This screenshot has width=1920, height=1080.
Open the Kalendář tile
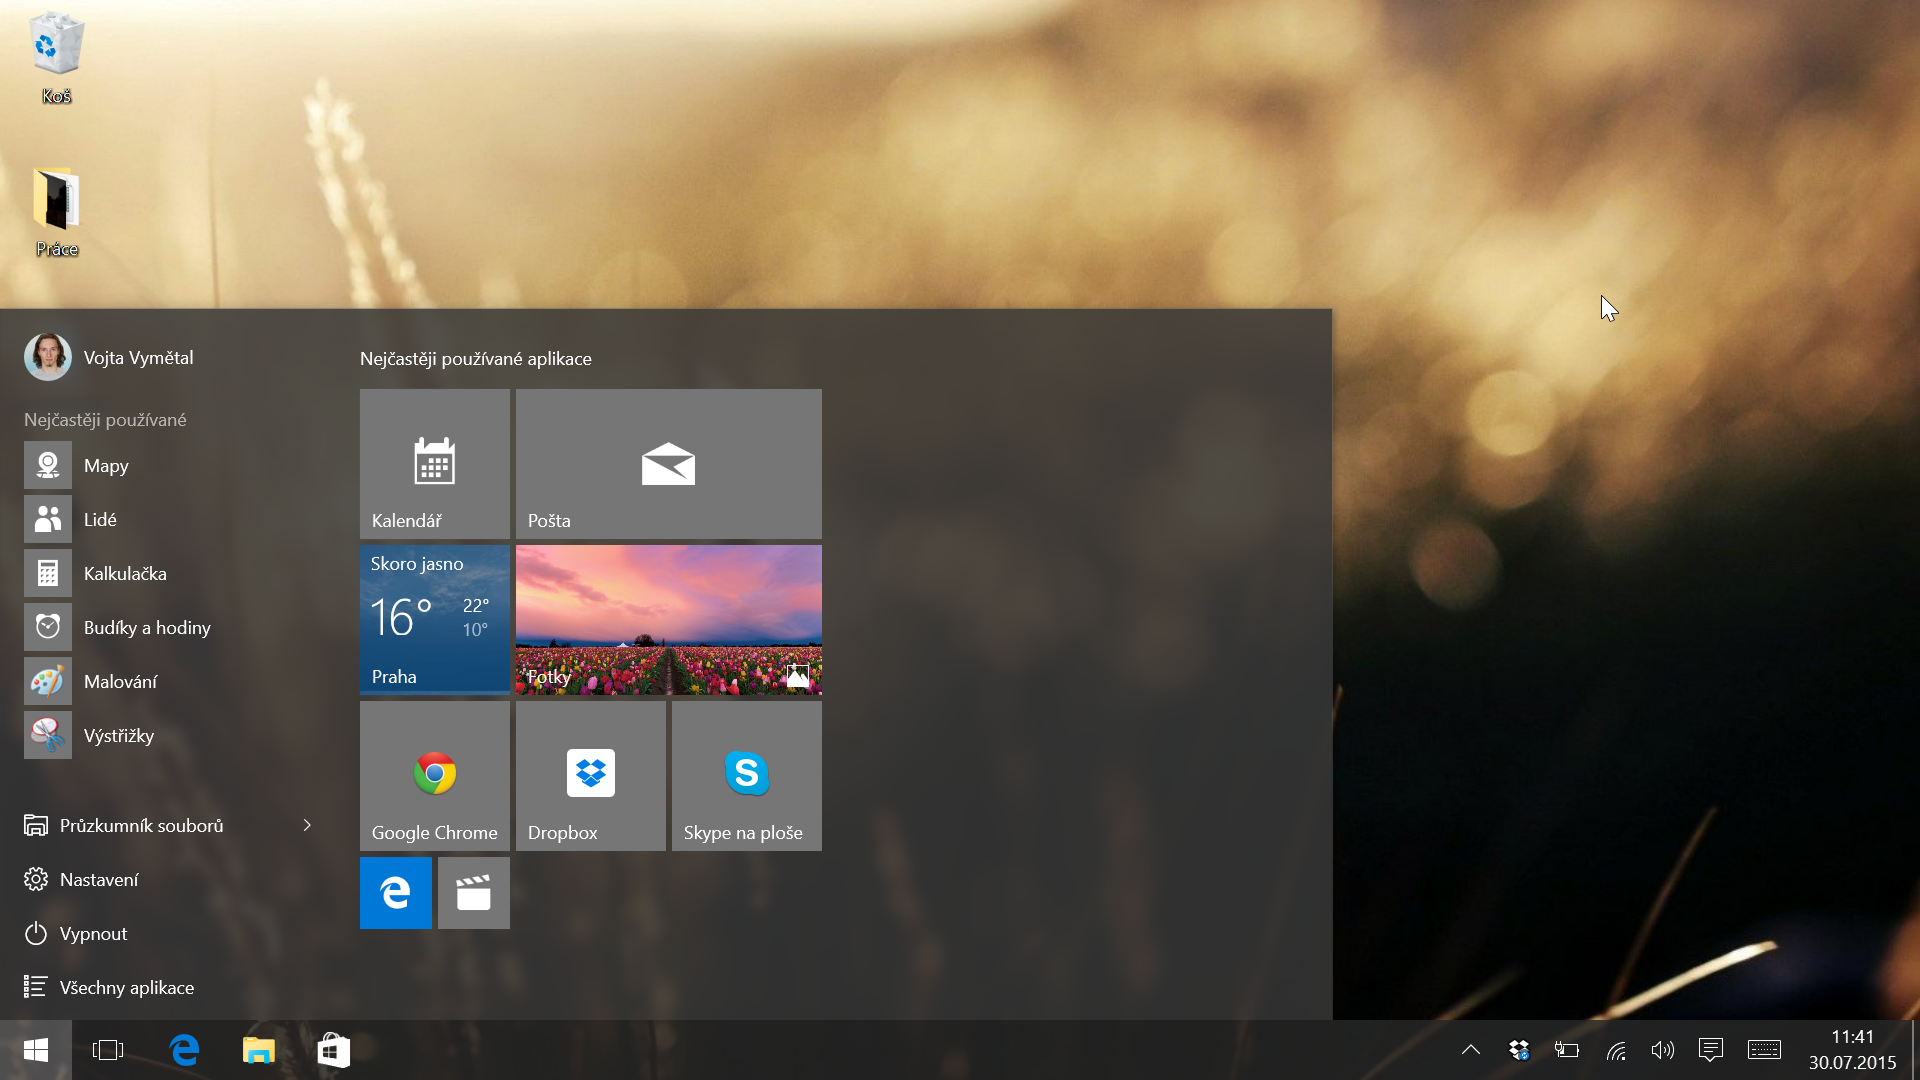click(434, 463)
